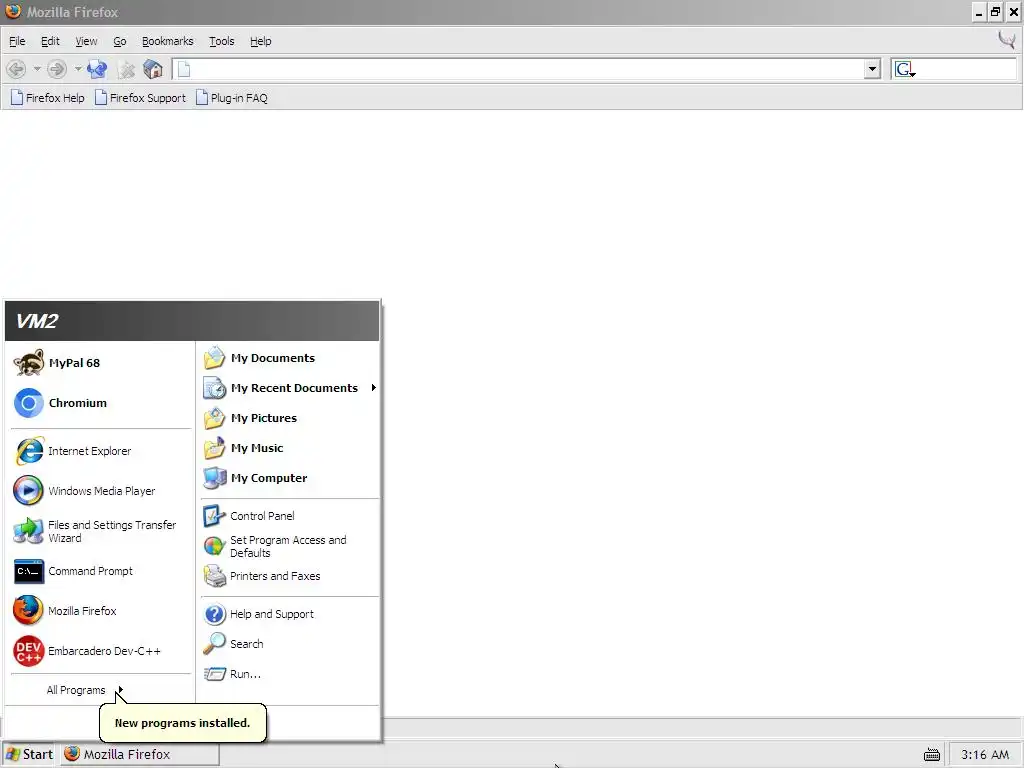The height and width of the screenshot is (768, 1024).
Task: Restore down the Firefox window
Action: pyautogui.click(x=995, y=12)
